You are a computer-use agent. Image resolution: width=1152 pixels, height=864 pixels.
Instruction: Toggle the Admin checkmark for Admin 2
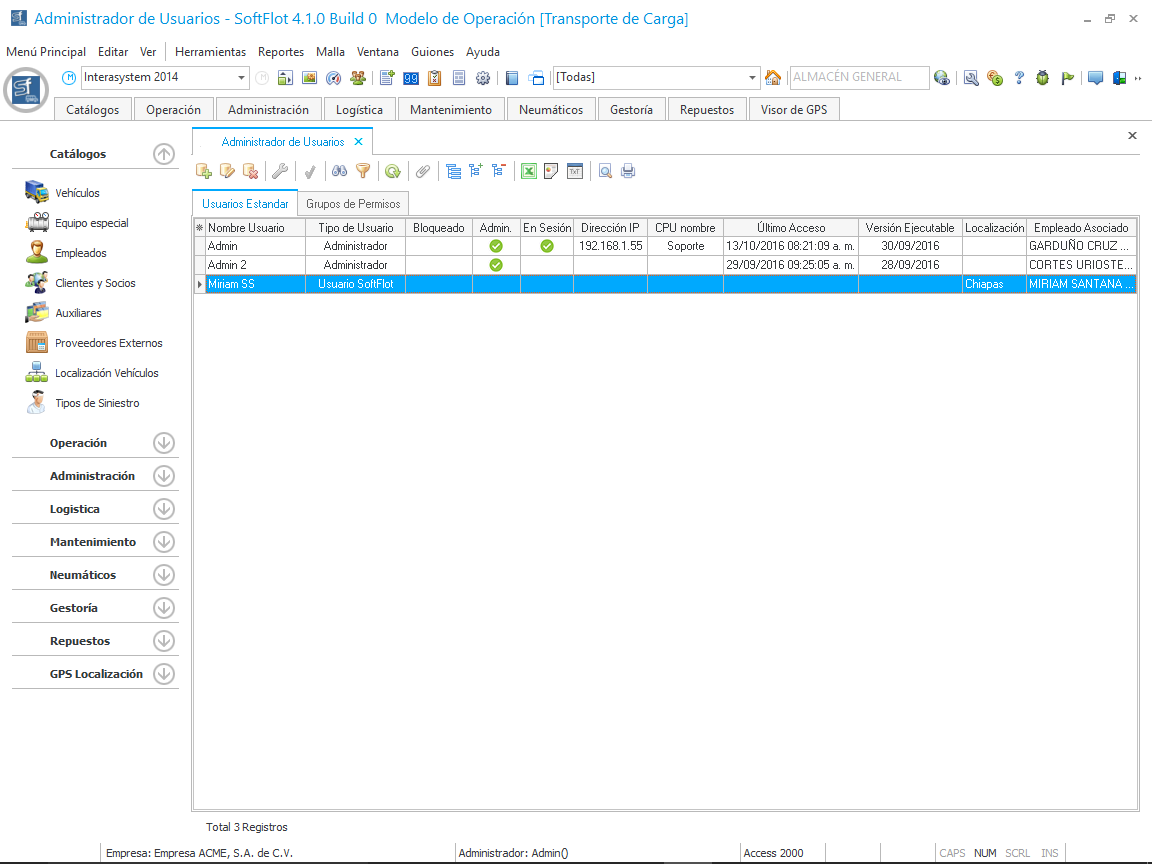pos(496,265)
